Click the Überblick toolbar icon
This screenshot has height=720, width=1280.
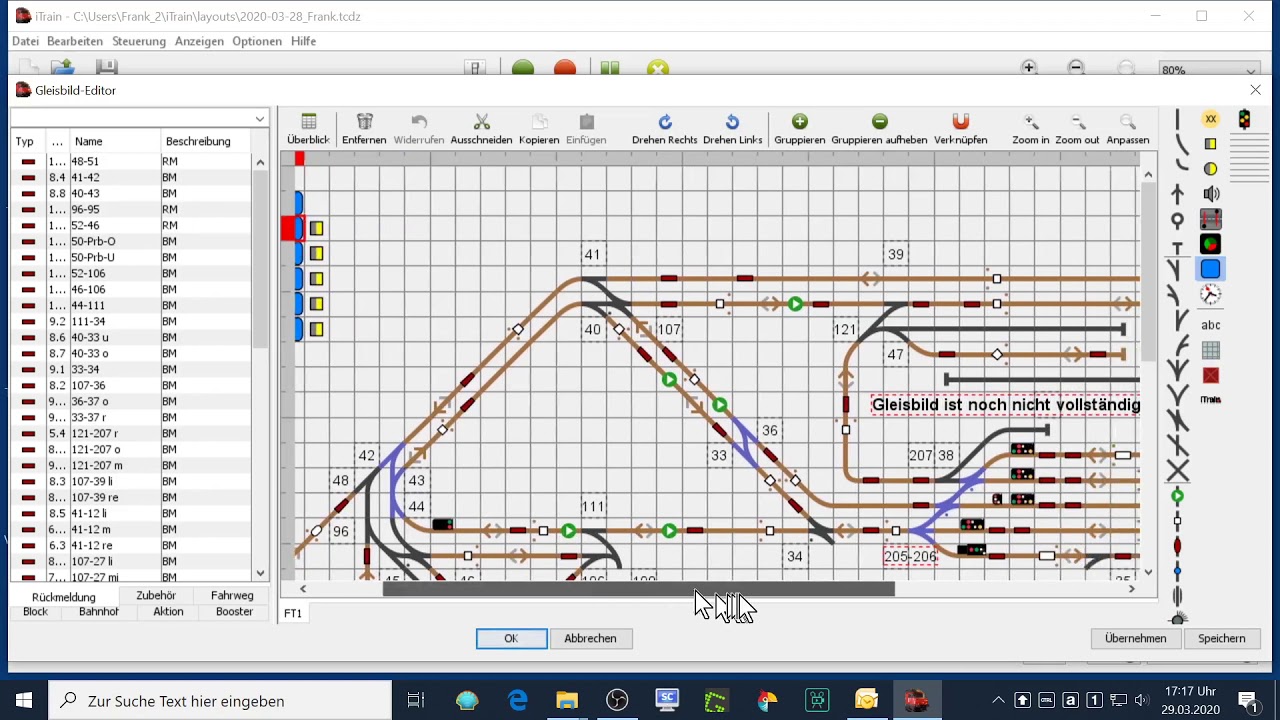[x=309, y=122]
